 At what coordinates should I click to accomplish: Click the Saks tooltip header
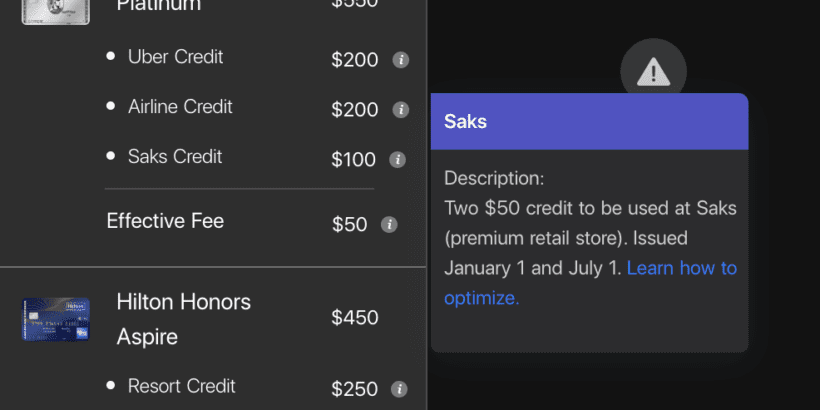click(x=589, y=121)
